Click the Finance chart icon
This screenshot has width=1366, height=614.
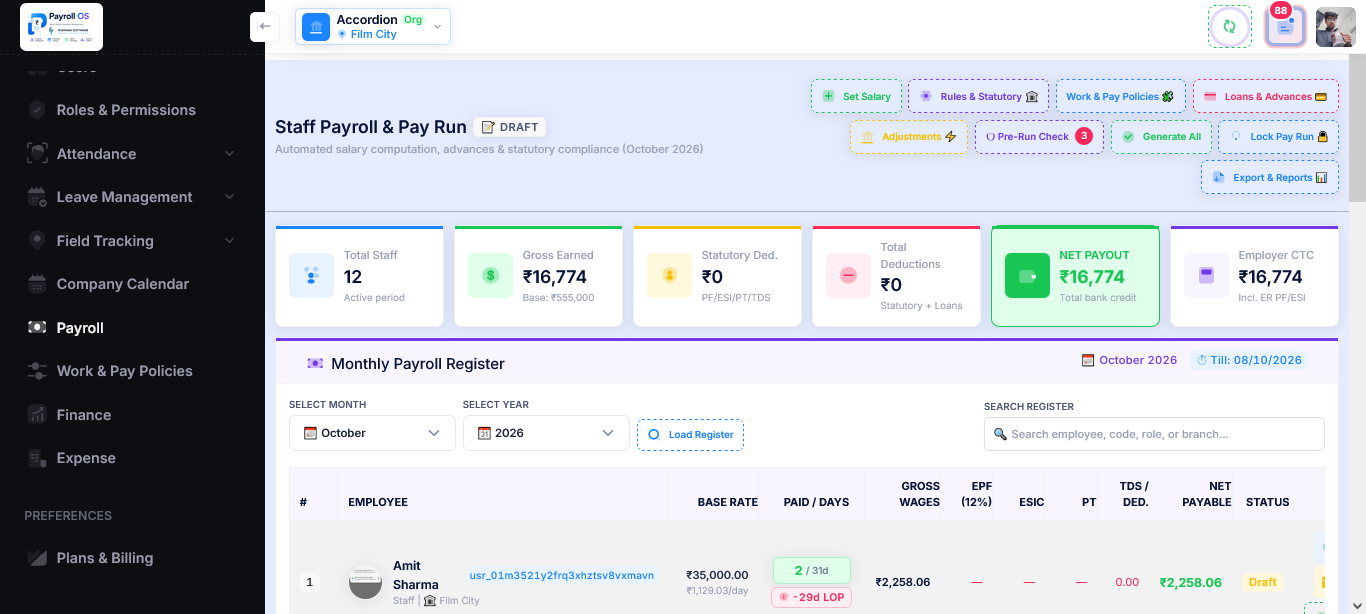click(37, 415)
